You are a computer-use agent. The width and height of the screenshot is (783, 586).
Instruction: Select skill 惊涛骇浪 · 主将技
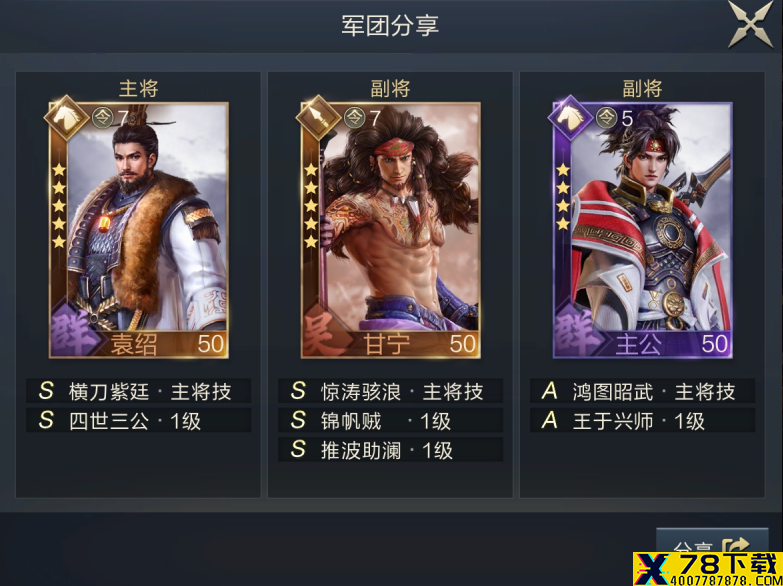391,391
